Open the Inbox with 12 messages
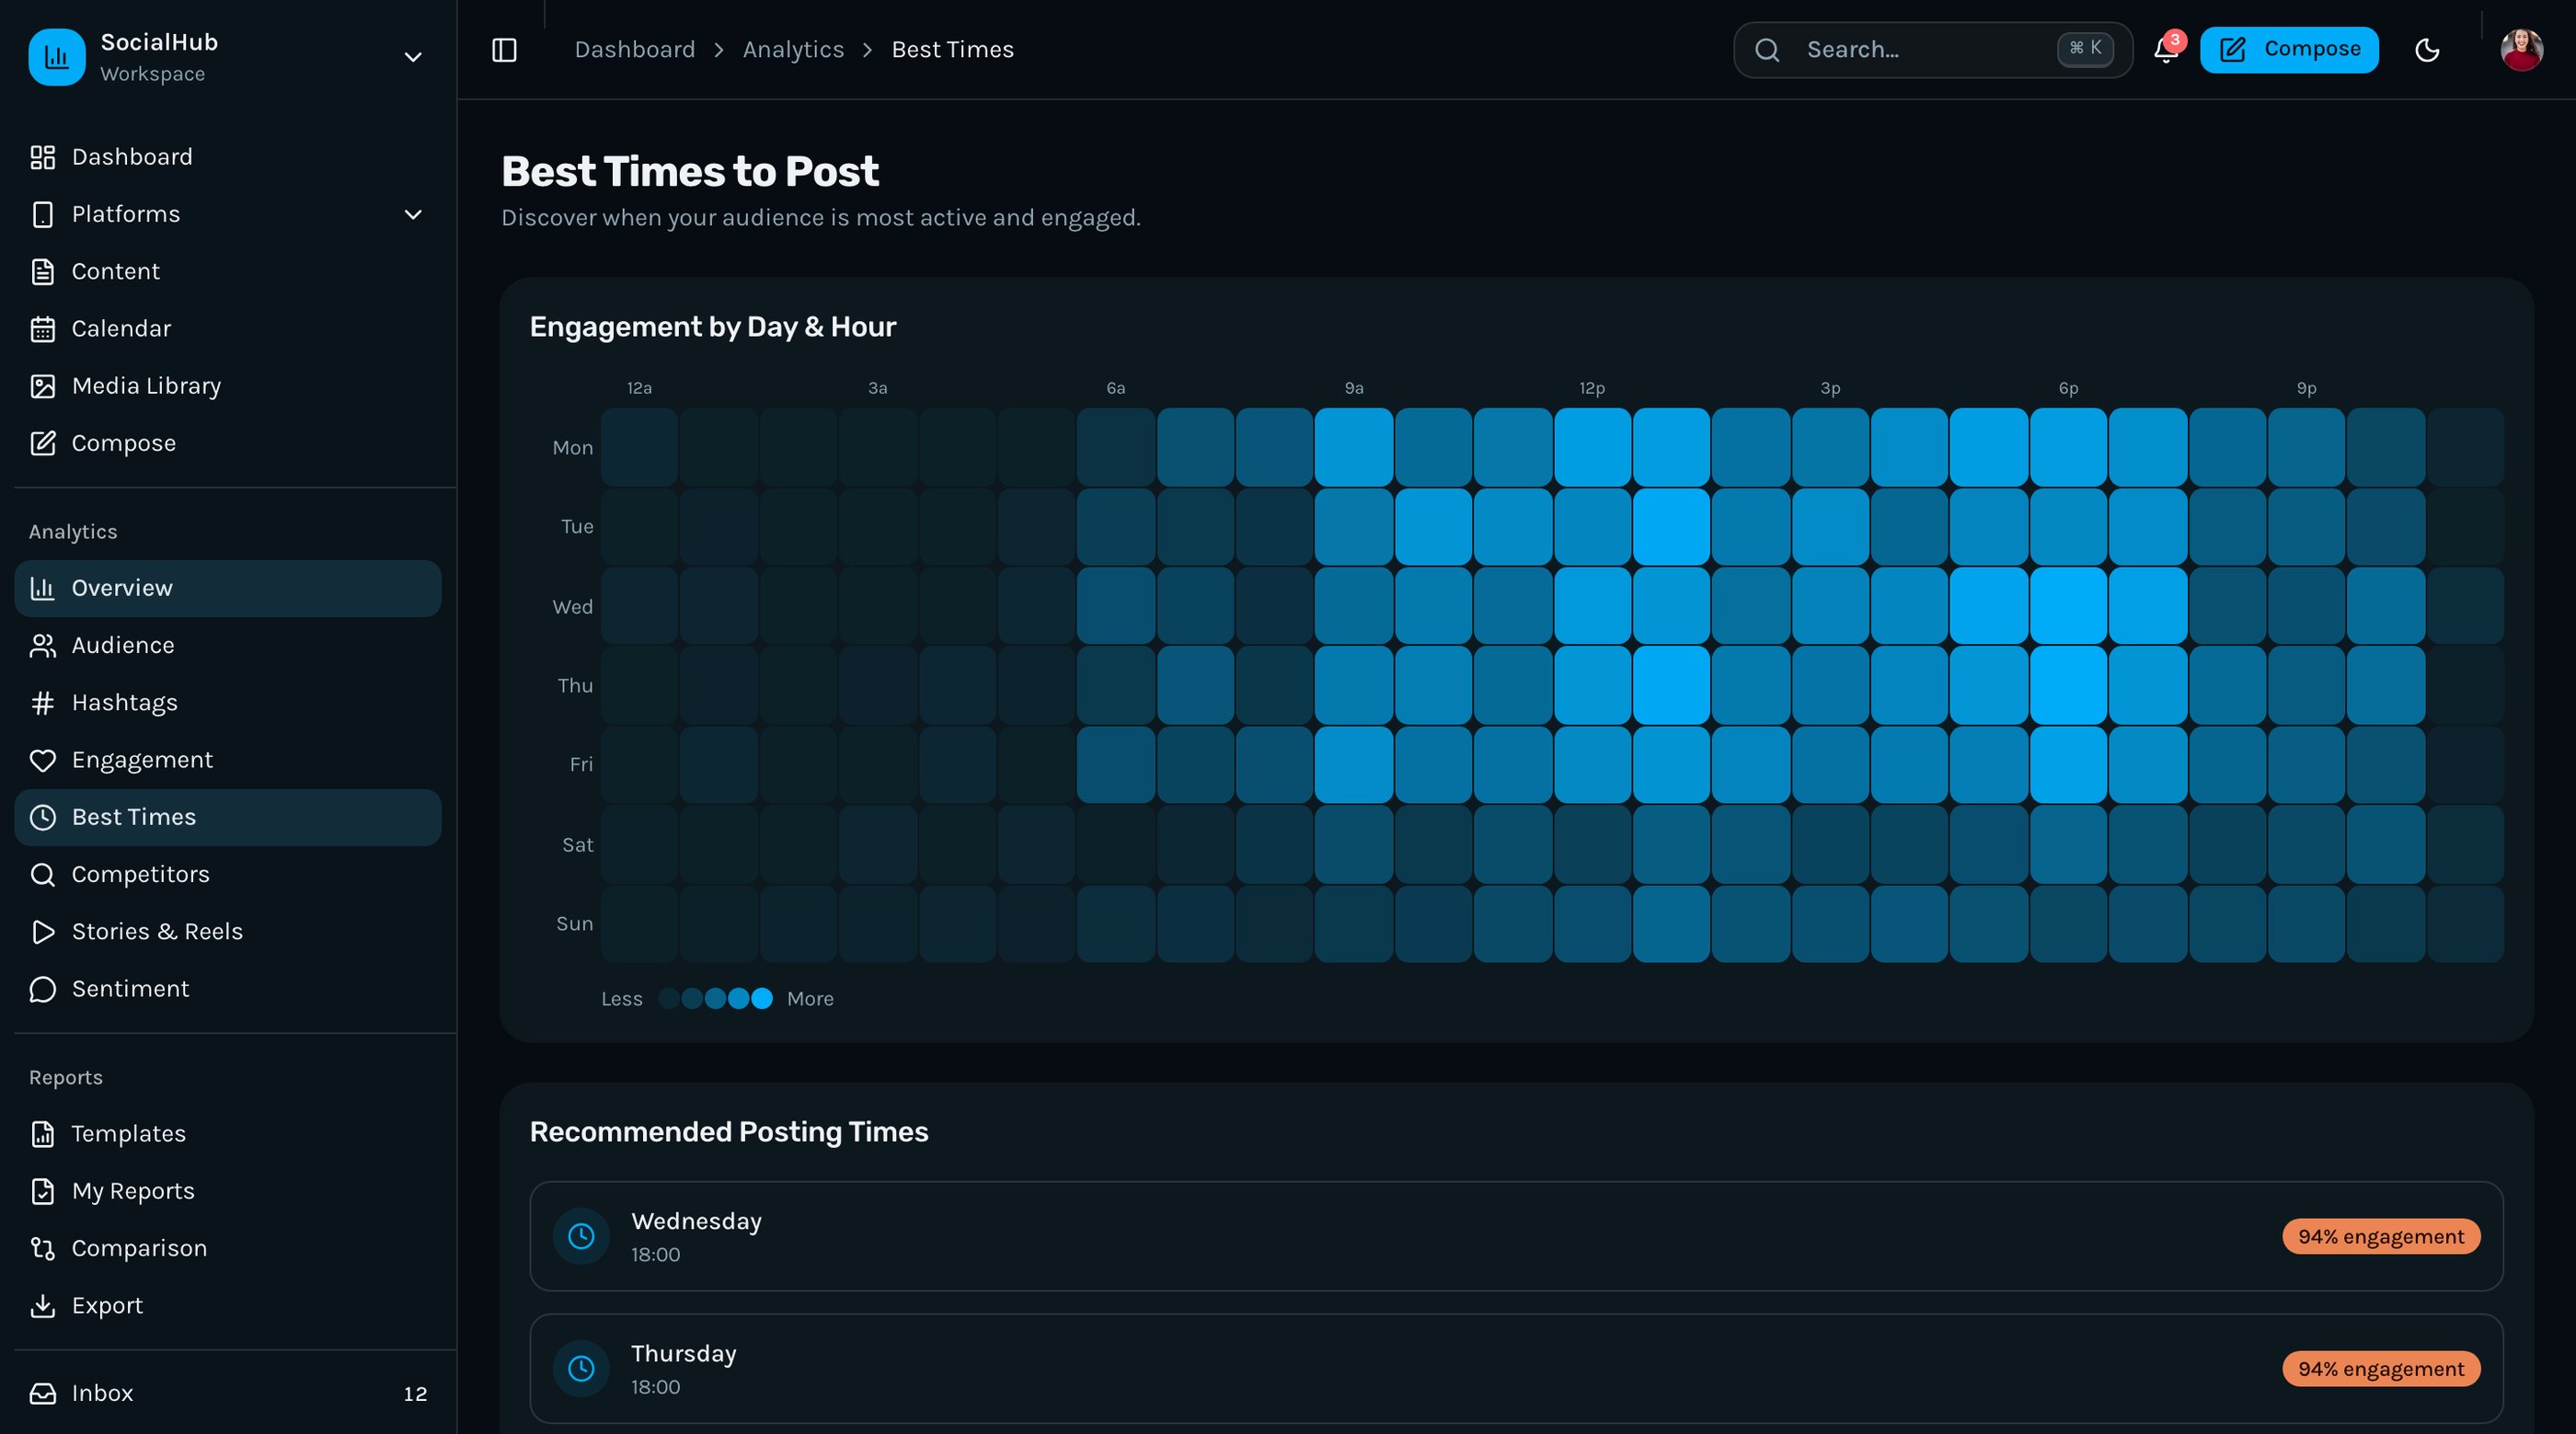Screen dimensions: 2576x1434 coord(228,1393)
